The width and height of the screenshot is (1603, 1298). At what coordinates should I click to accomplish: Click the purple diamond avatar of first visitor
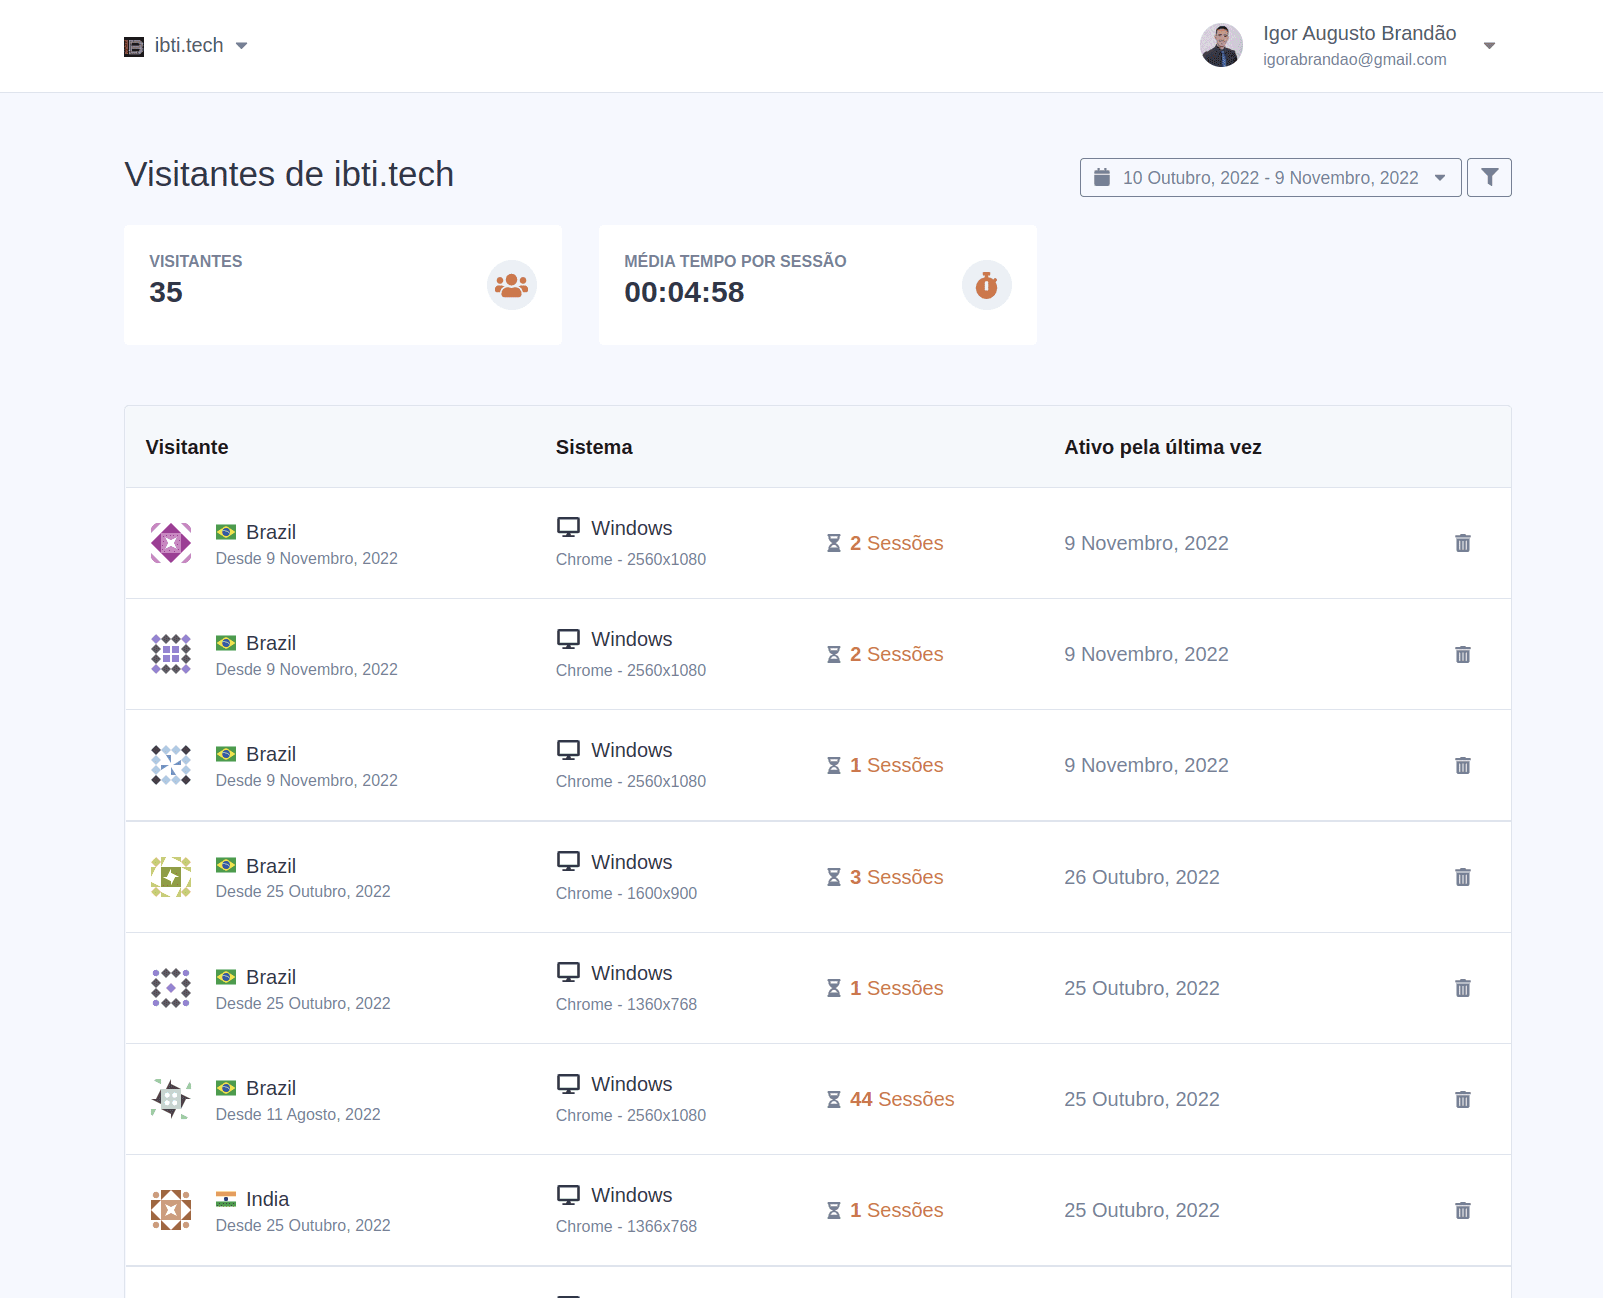[171, 543]
